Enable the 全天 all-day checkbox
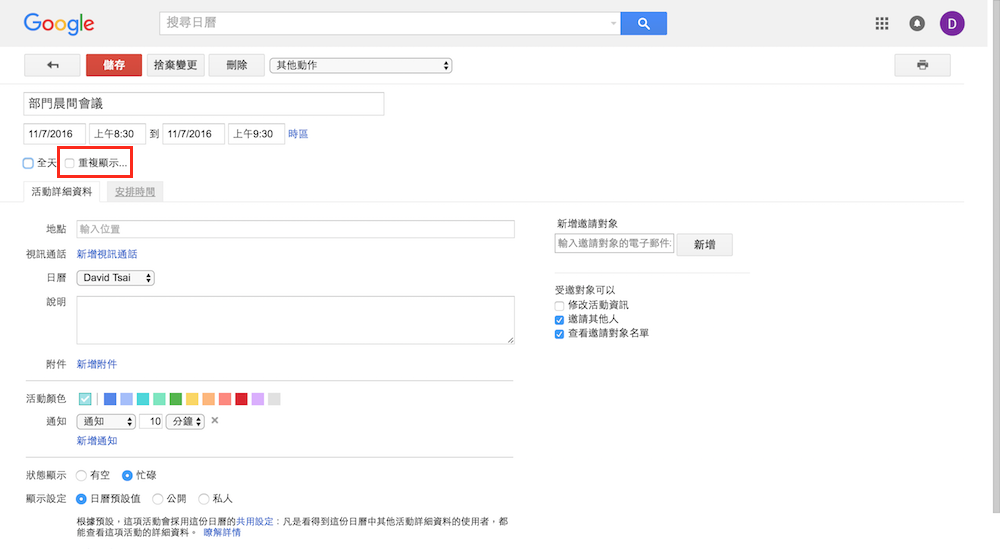Viewport: 1000px width, 549px height. [x=28, y=163]
